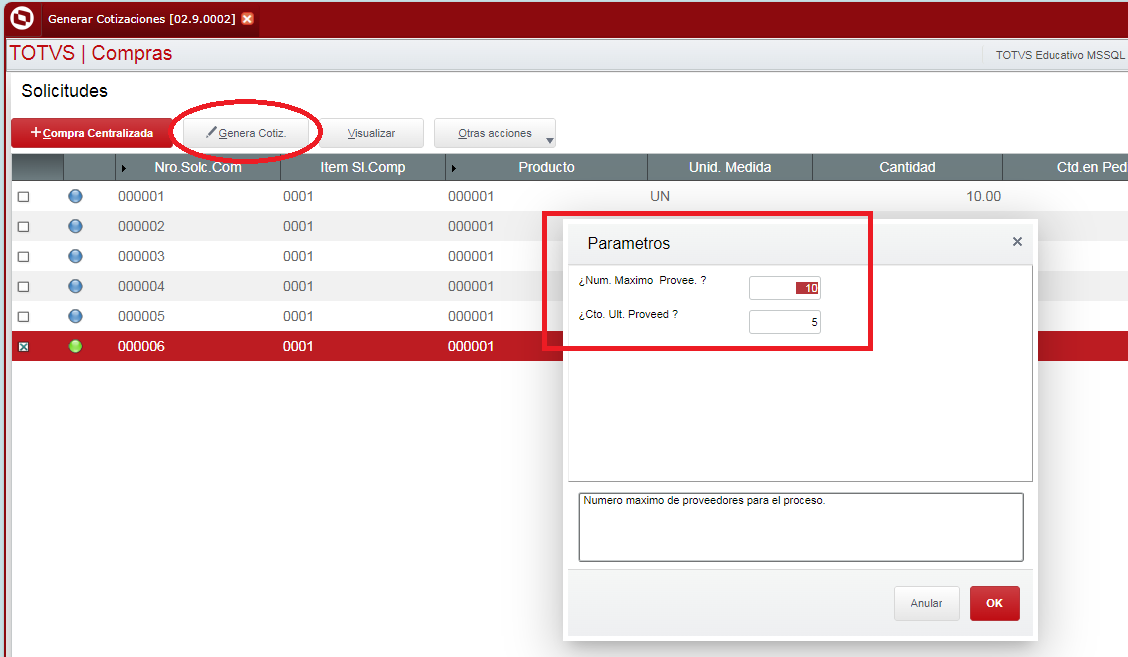The height and width of the screenshot is (657, 1128).
Task: Click the Nro.Solc.Com column header
Action: pos(198,167)
